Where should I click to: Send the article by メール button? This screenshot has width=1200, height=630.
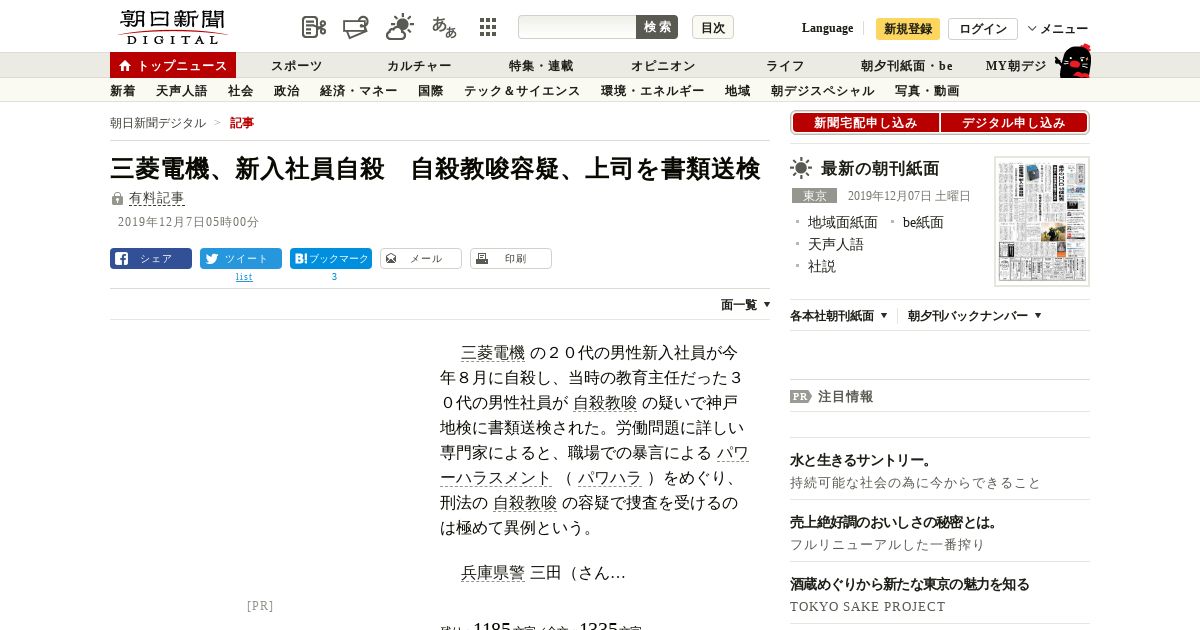tap(421, 258)
